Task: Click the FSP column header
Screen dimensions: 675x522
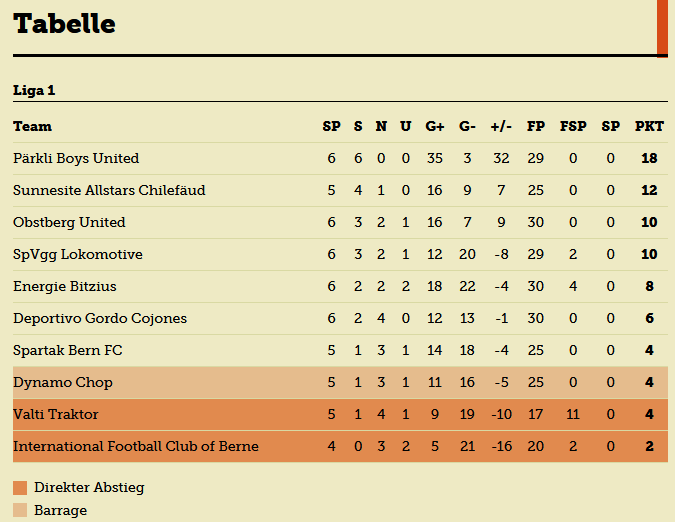Action: click(573, 126)
